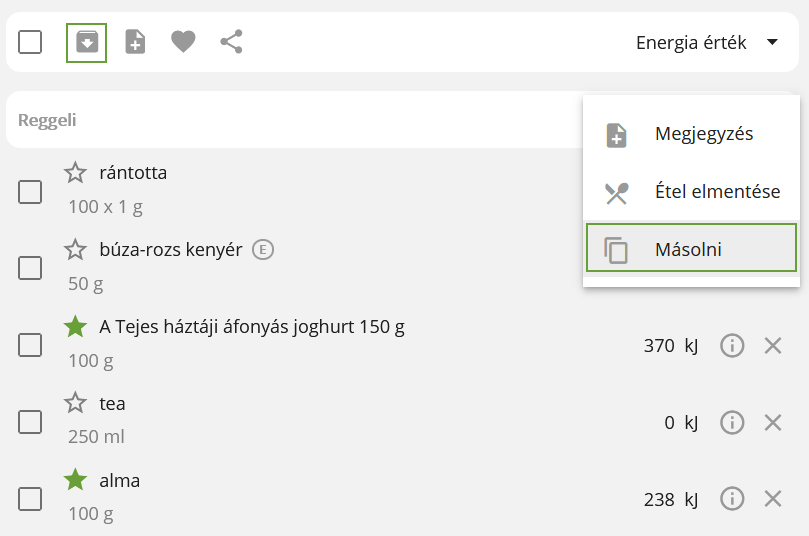Delete the alma entry

[x=773, y=499]
